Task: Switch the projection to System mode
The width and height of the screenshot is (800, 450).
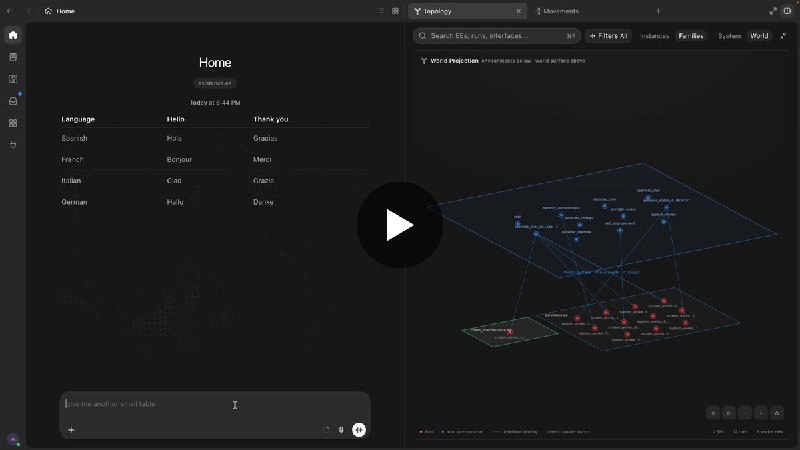Action: [730, 36]
